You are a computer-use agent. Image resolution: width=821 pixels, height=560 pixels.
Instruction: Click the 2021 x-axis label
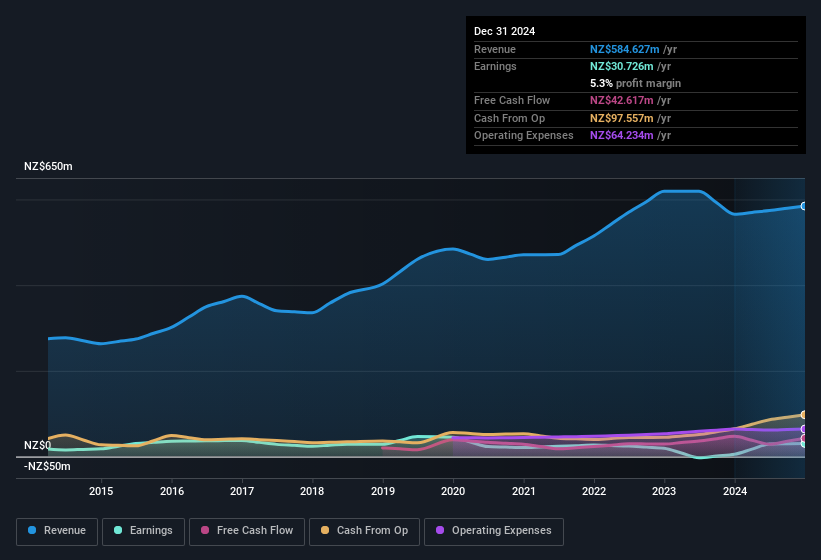[524, 491]
